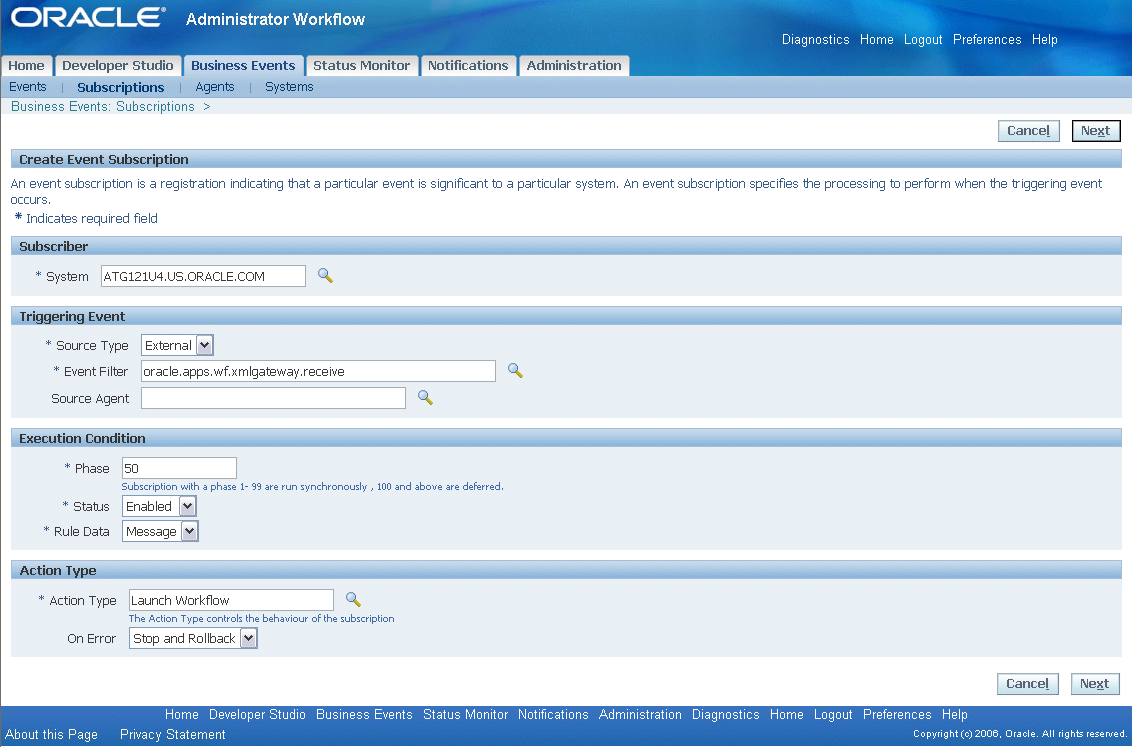Click footer Business Events link

coord(364,715)
